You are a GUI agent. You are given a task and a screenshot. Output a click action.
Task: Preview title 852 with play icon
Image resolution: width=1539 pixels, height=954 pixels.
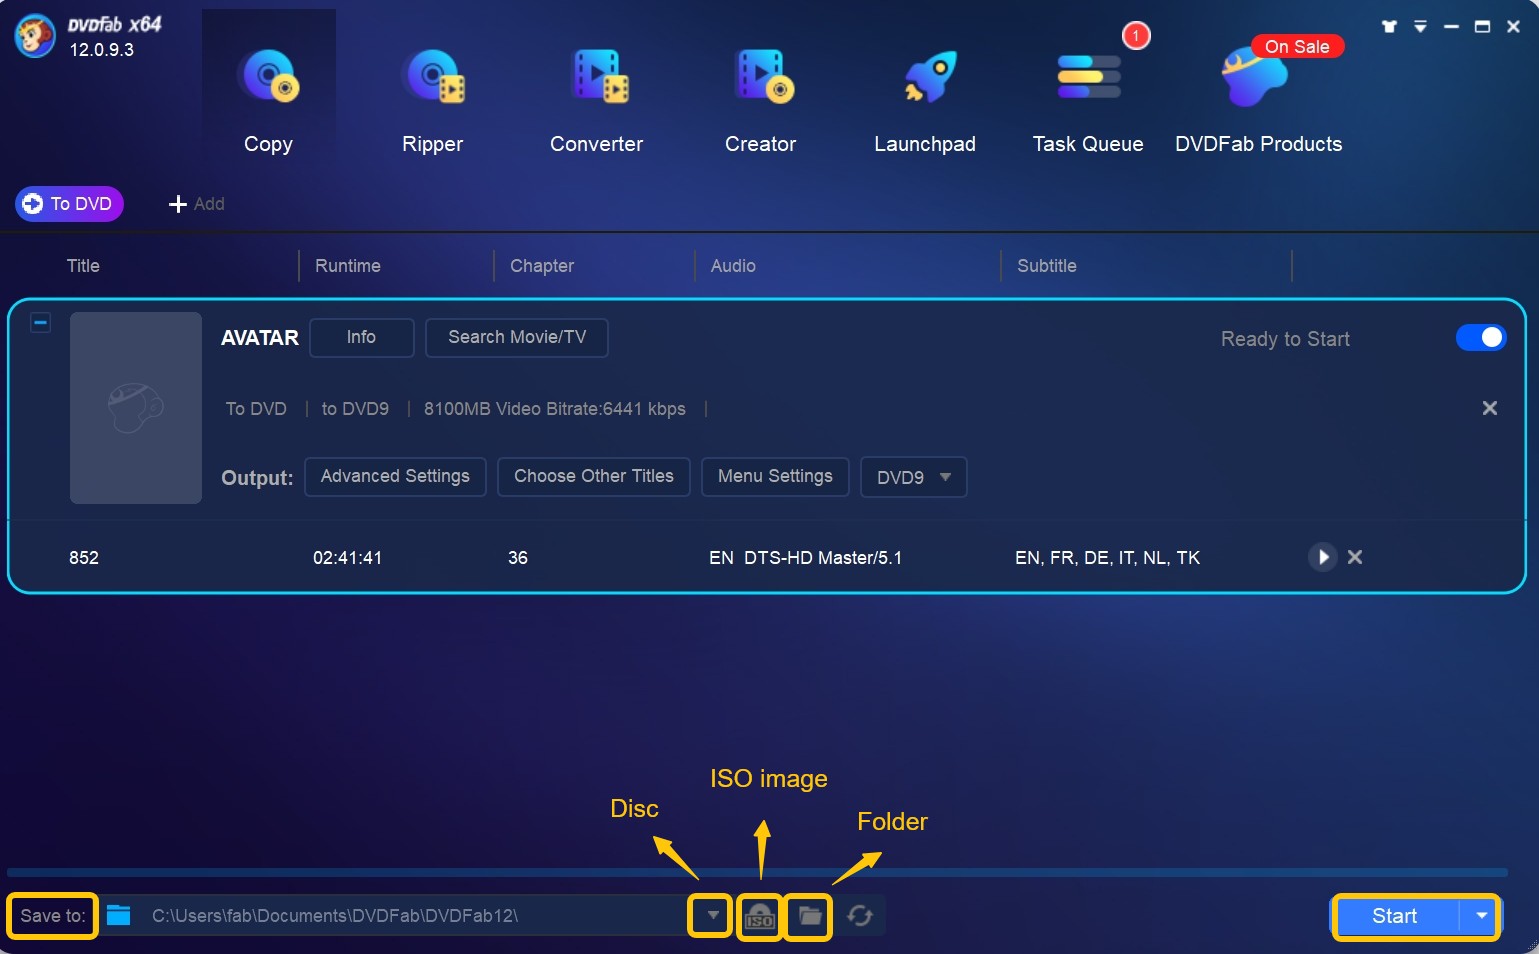point(1323,557)
